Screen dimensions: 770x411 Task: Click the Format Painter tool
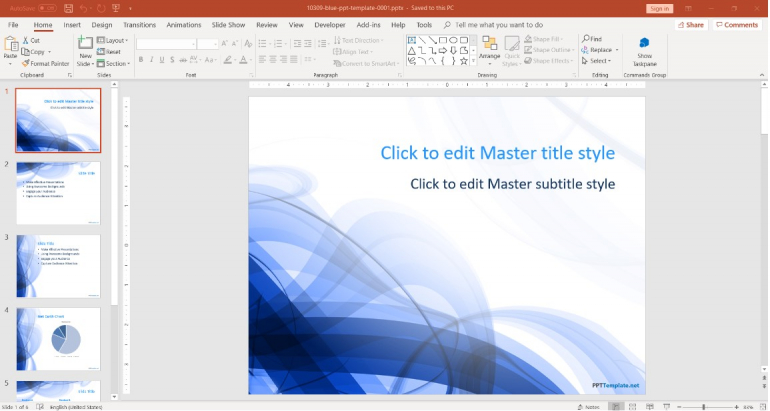45,63
